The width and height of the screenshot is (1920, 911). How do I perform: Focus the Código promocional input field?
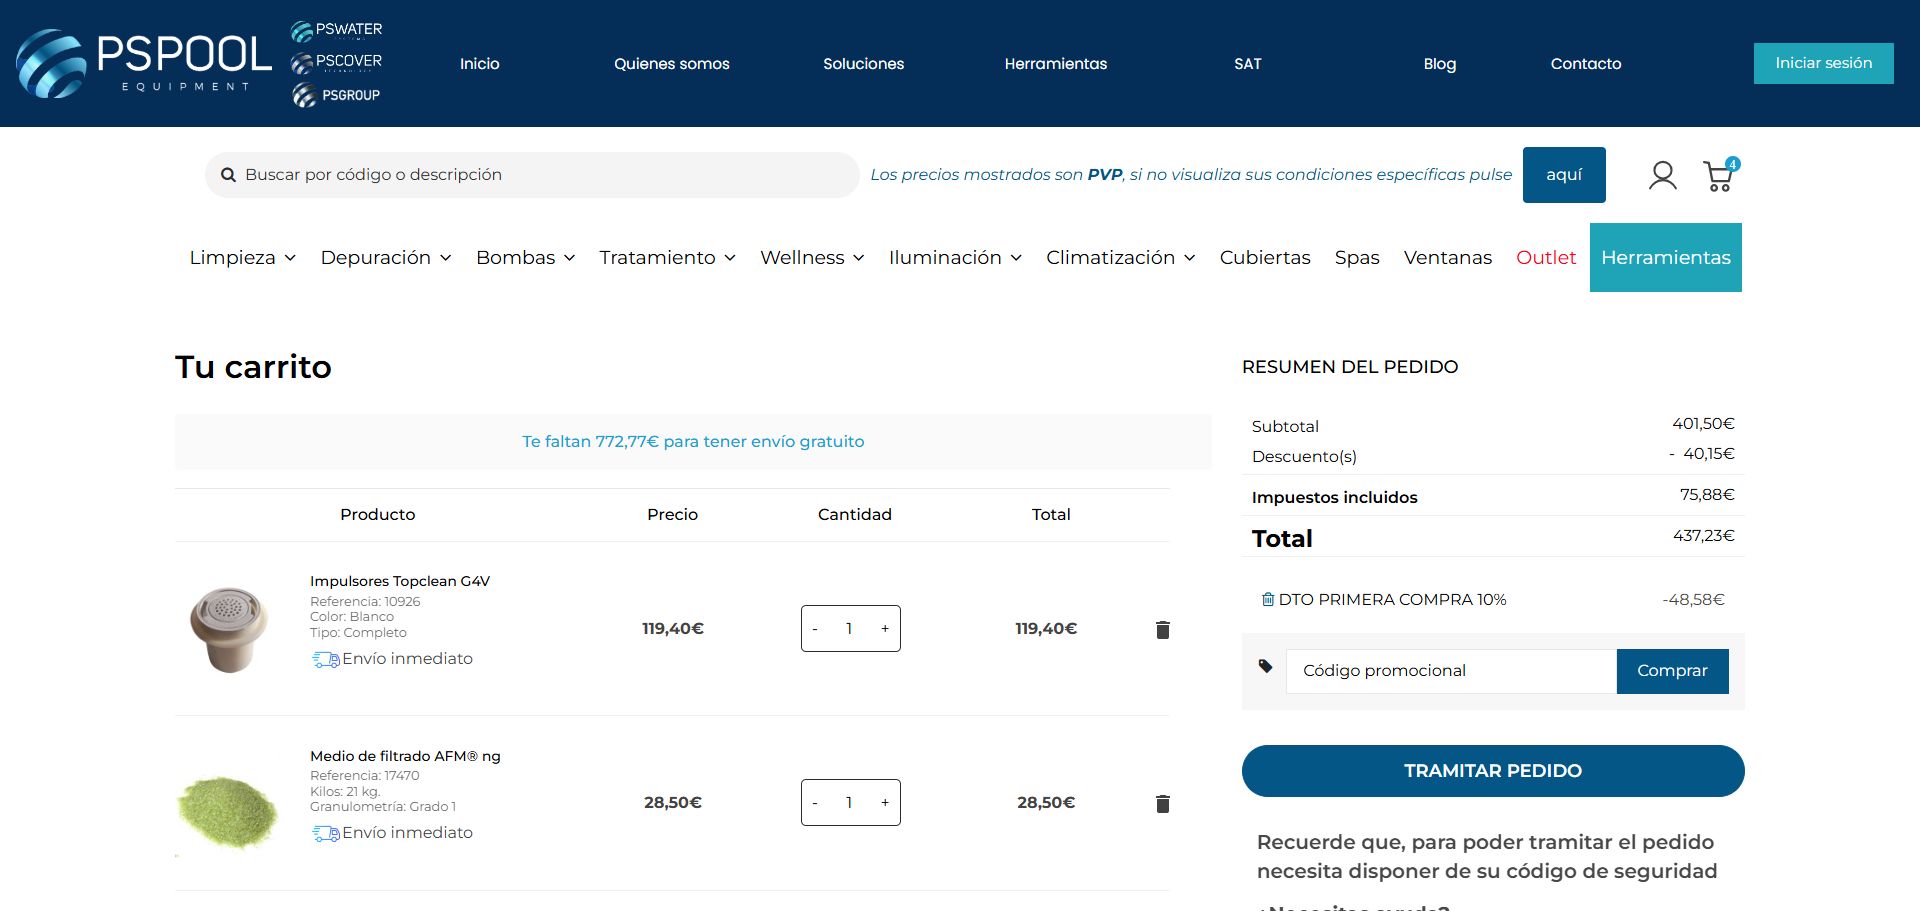point(1452,671)
